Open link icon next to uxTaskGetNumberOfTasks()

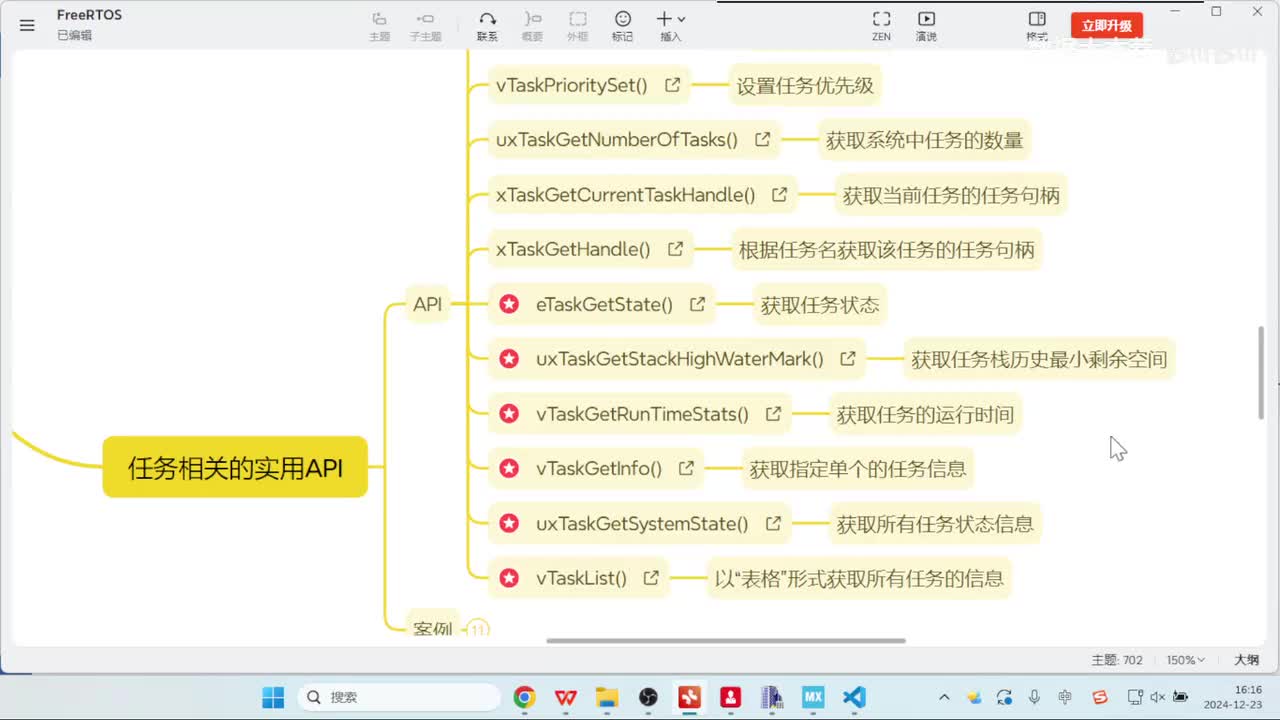tap(763, 140)
